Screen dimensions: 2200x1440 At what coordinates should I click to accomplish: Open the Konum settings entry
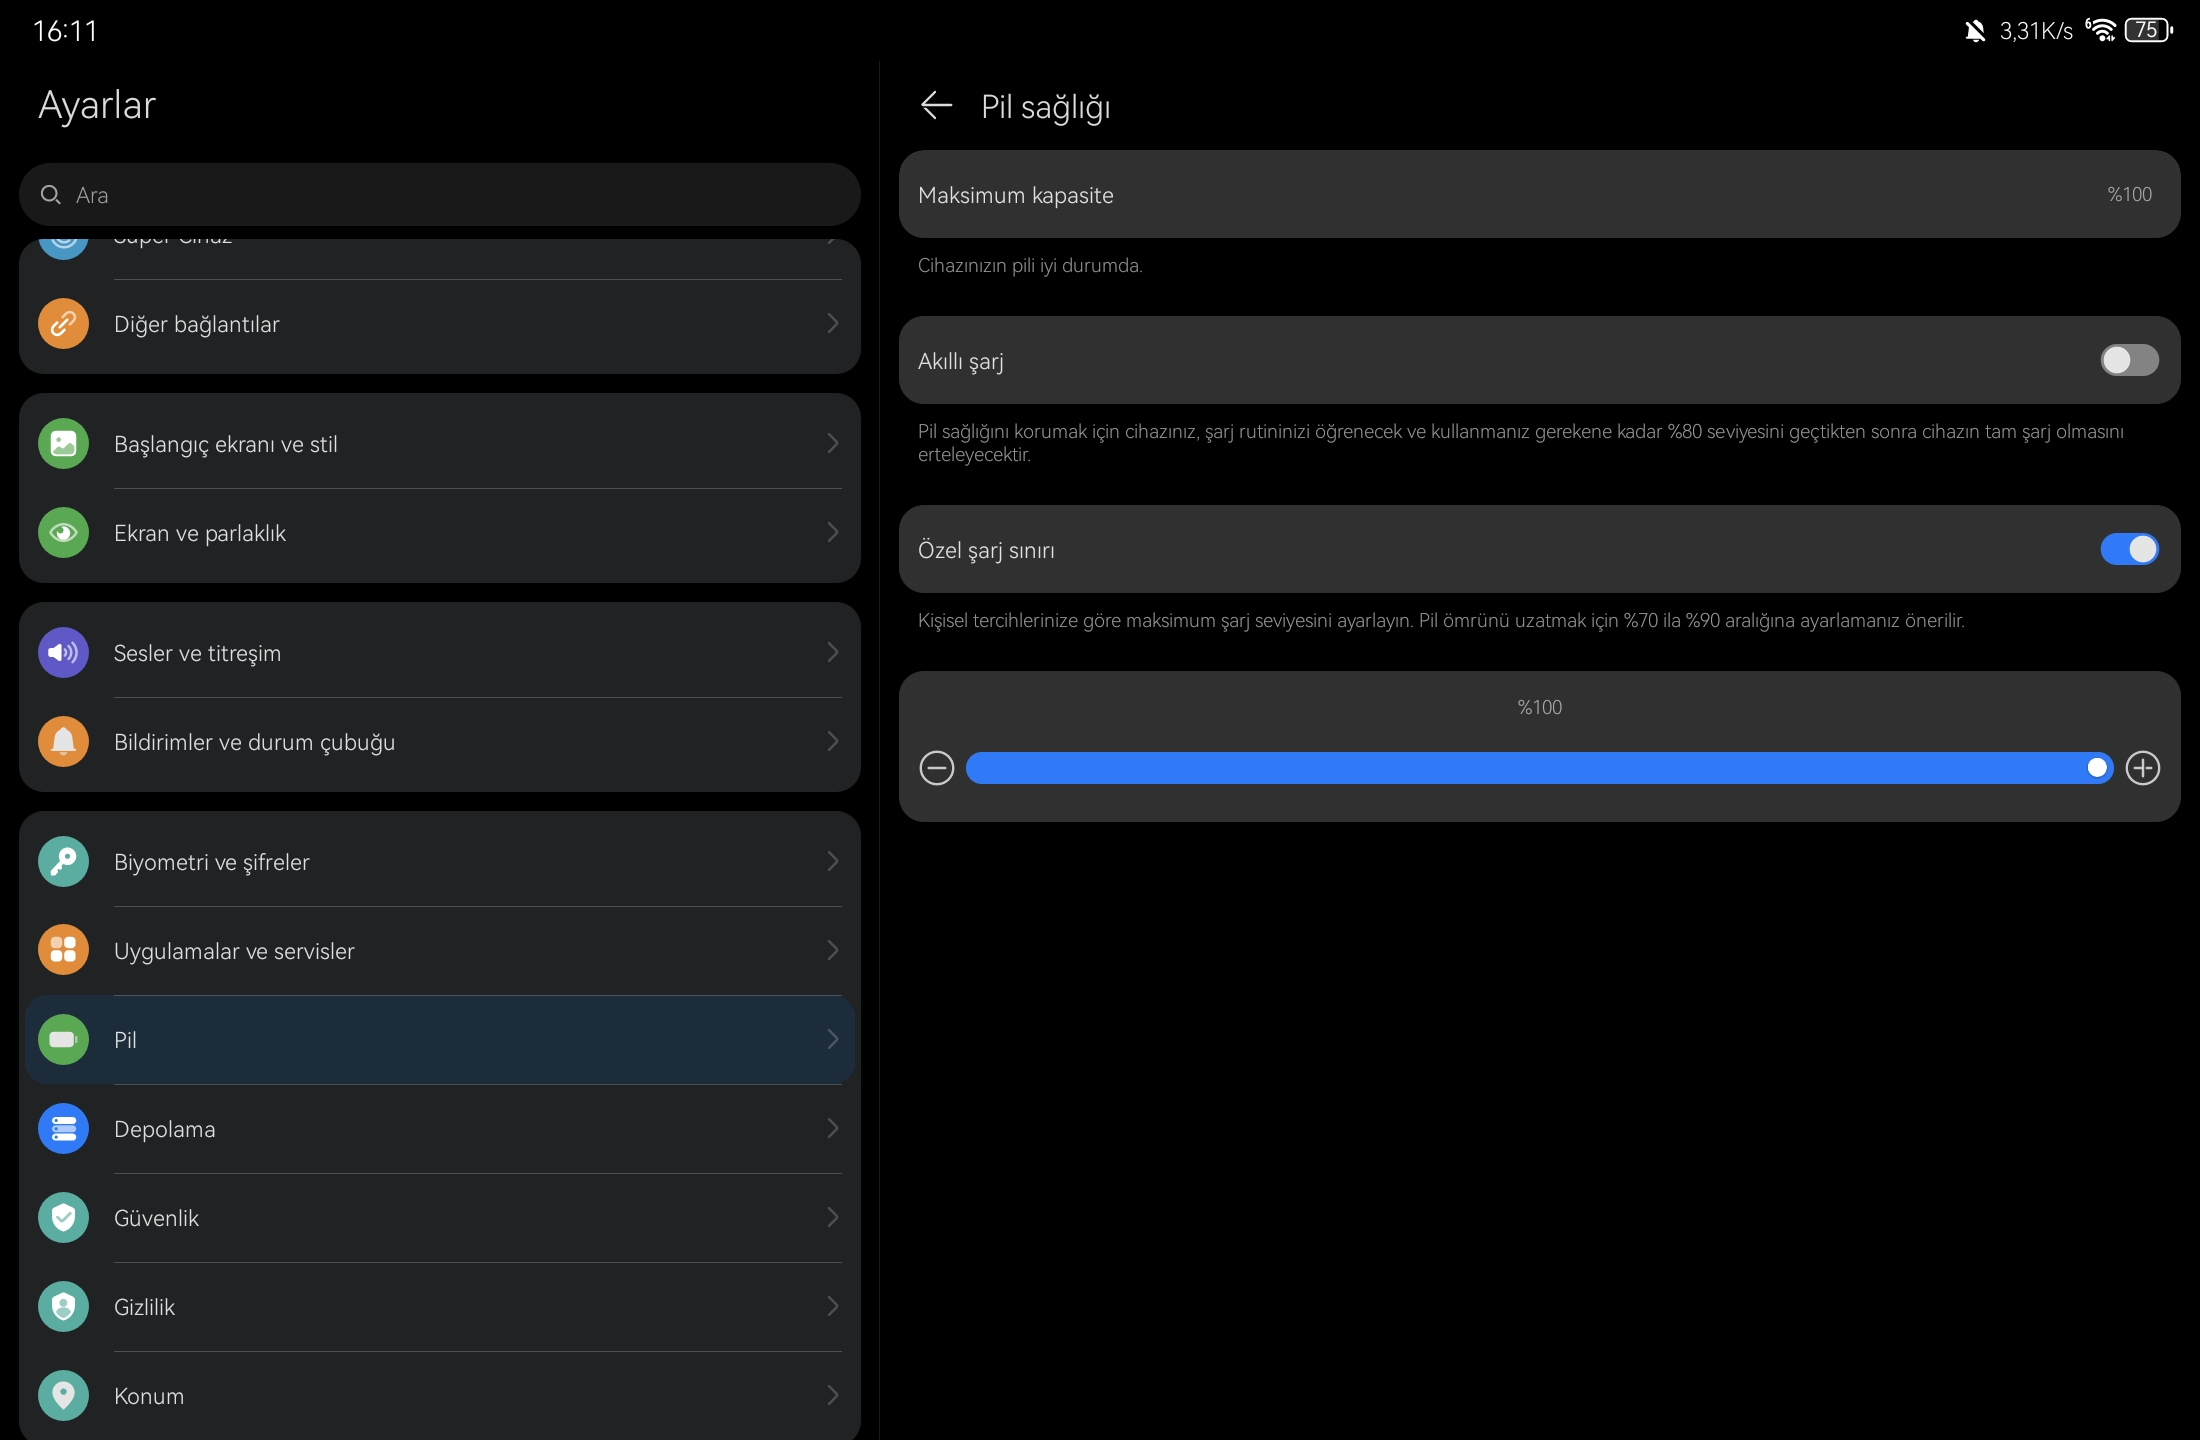pos(440,1396)
